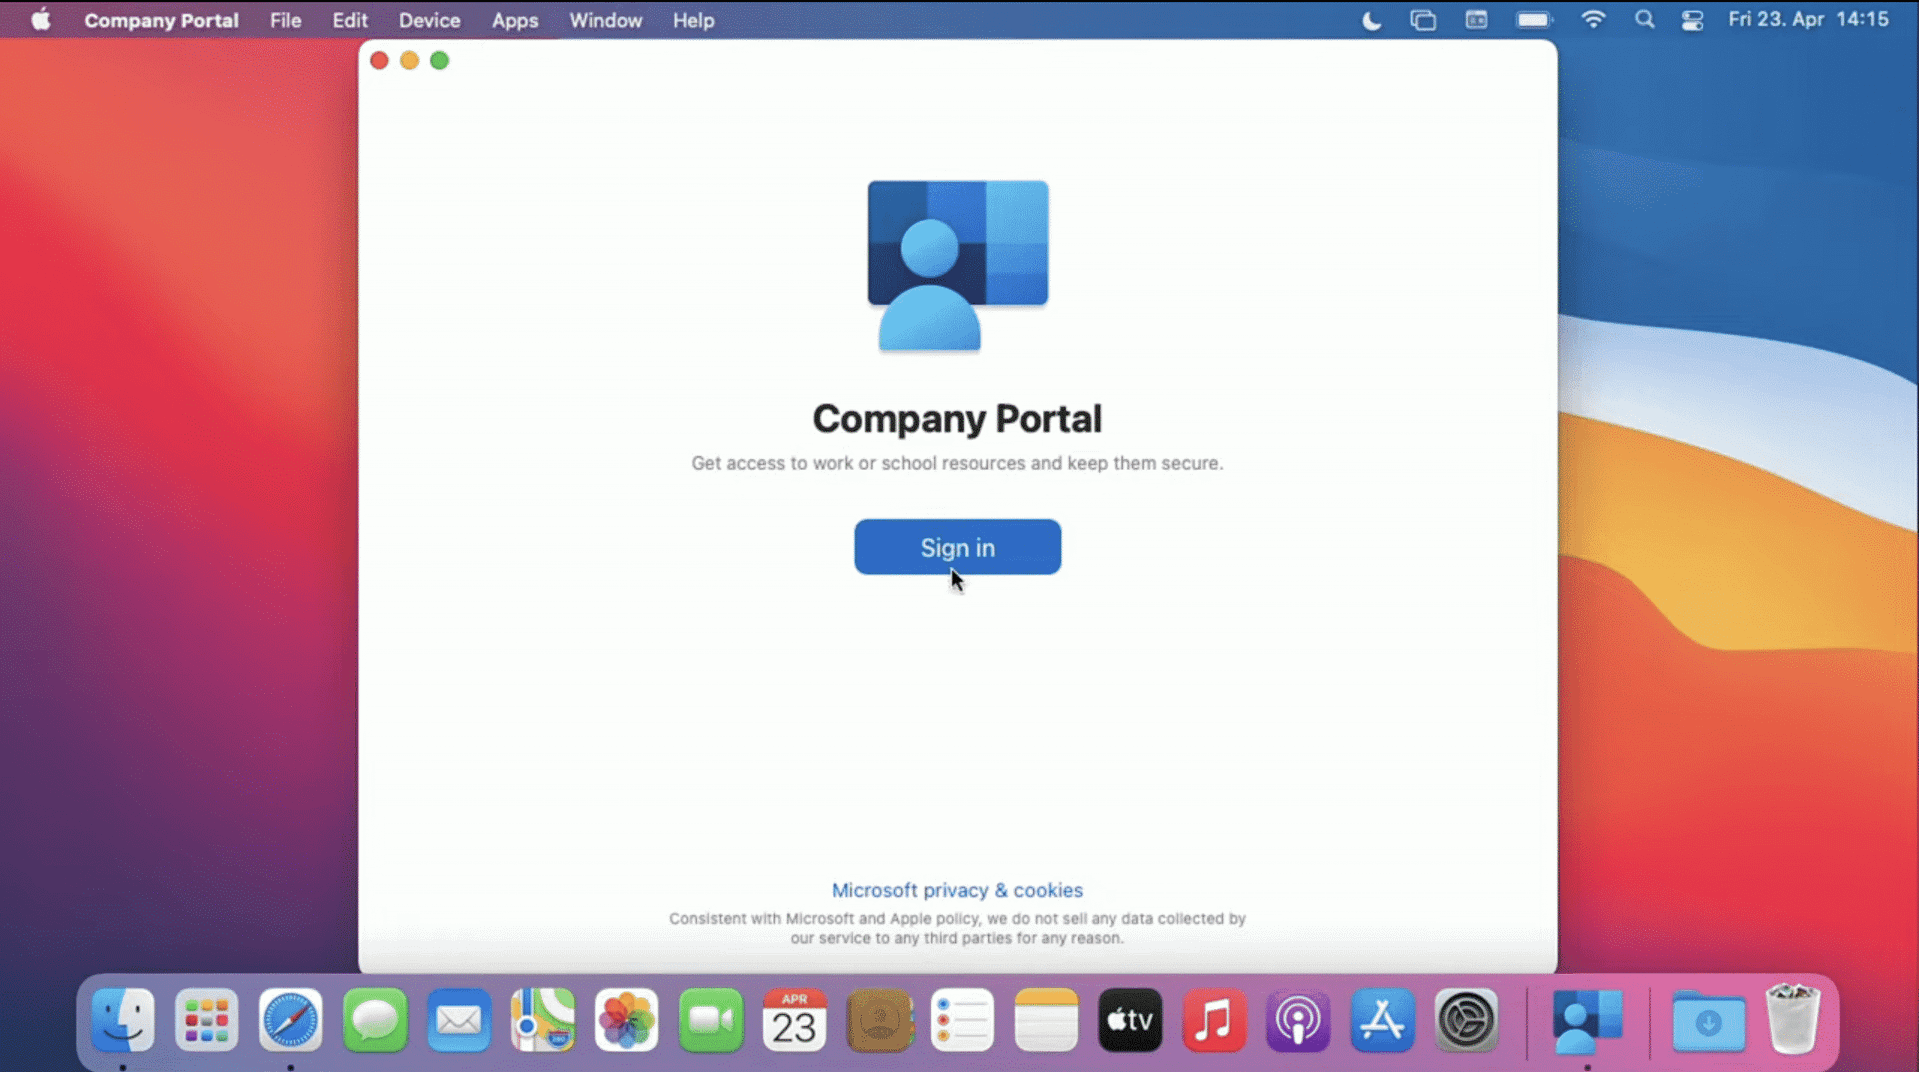The width and height of the screenshot is (1919, 1072).
Task: Click the Company Portal logo image
Action: [x=957, y=266]
